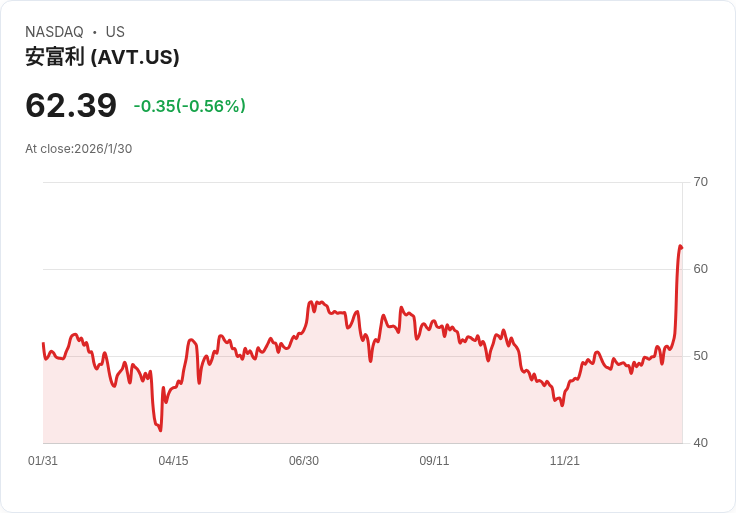Click the April low point on chart line
This screenshot has height=513, width=736.
pyautogui.click(x=161, y=430)
